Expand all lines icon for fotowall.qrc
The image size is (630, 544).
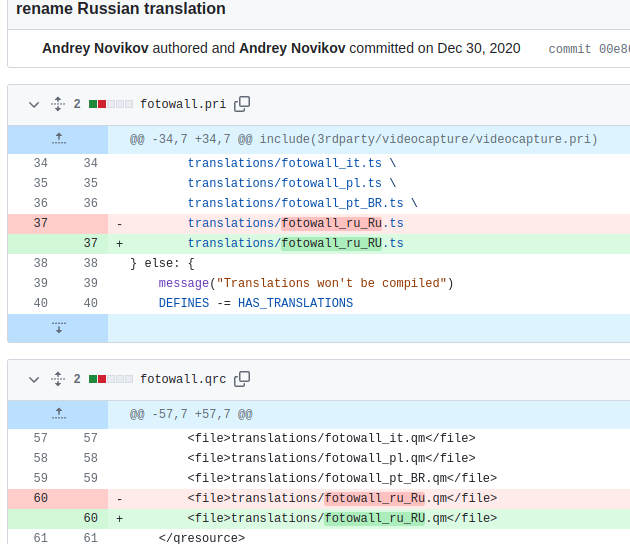click(57, 379)
